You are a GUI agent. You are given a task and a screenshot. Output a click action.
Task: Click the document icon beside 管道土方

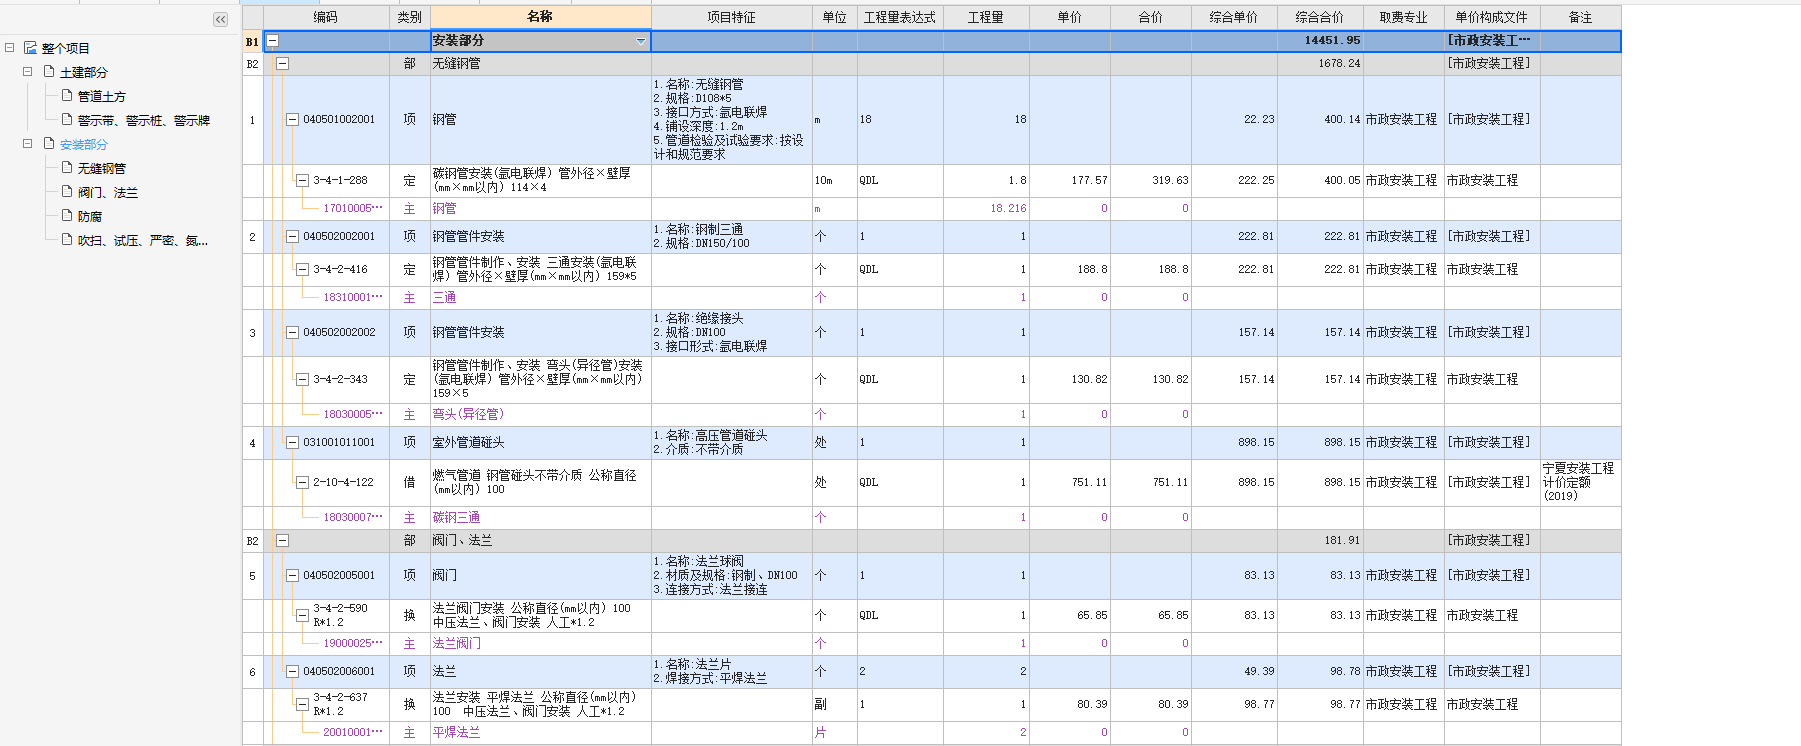point(67,96)
